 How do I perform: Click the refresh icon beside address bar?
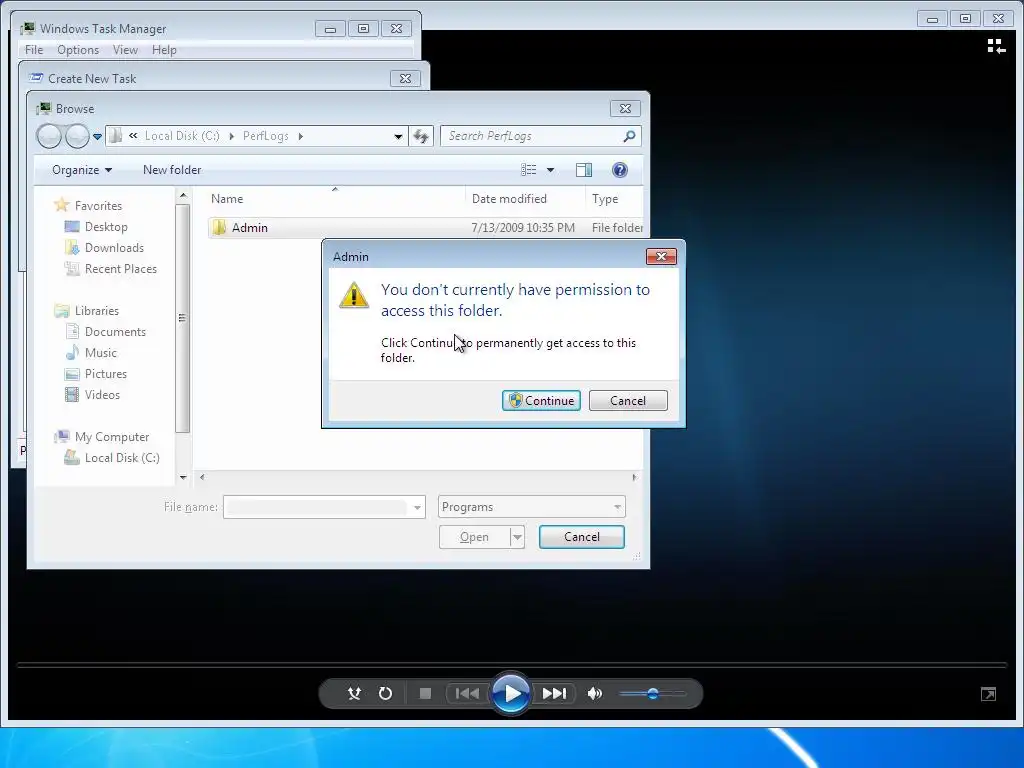pyautogui.click(x=421, y=136)
